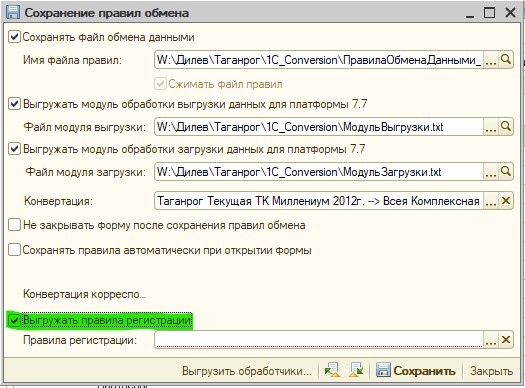Click 'Закрыть' button
Screen dimensions: 525x388
coord(491,371)
